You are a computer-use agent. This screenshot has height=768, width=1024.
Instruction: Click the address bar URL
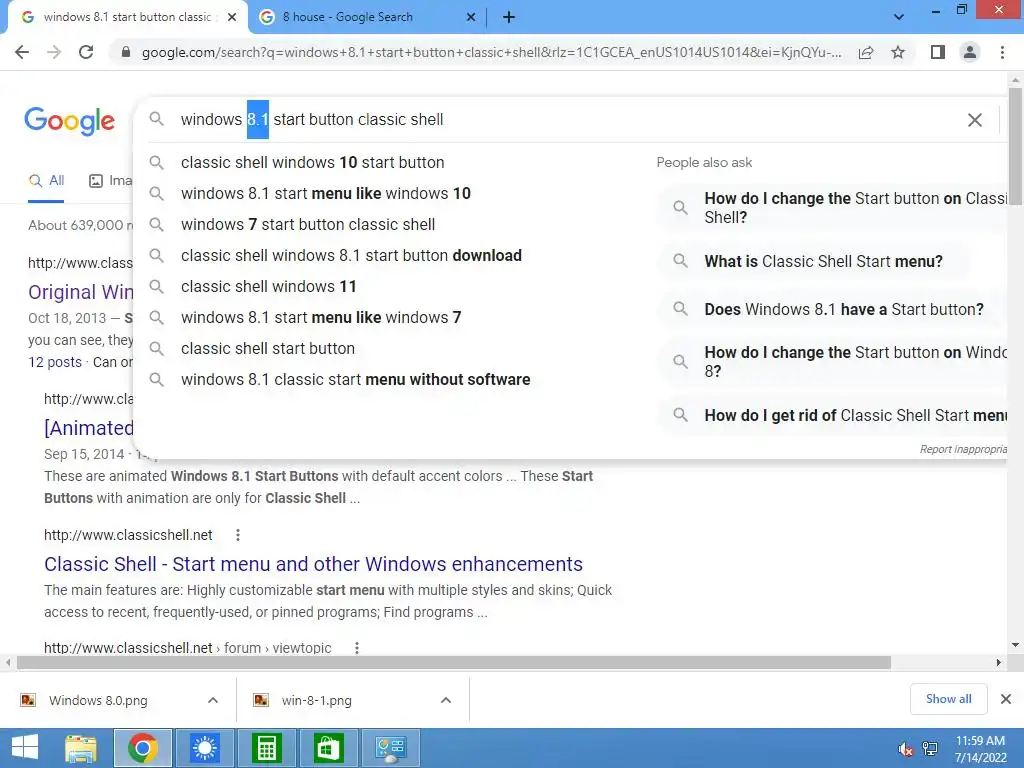[491, 52]
